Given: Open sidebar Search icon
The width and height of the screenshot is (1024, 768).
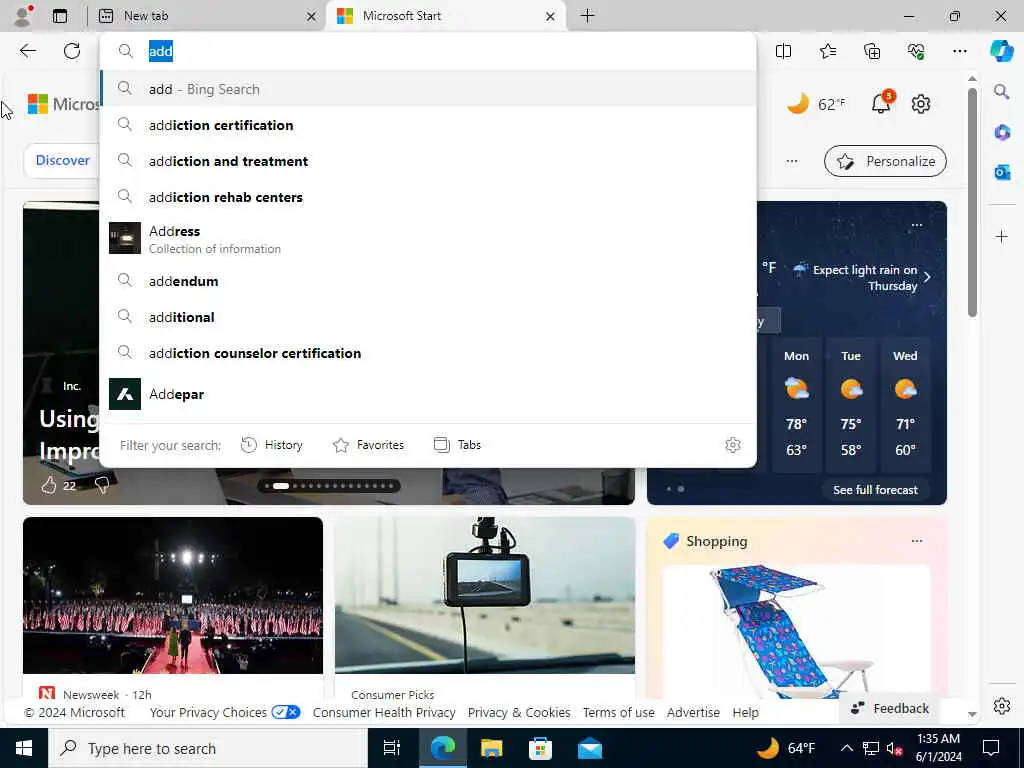Looking at the screenshot, I should (x=1001, y=91).
